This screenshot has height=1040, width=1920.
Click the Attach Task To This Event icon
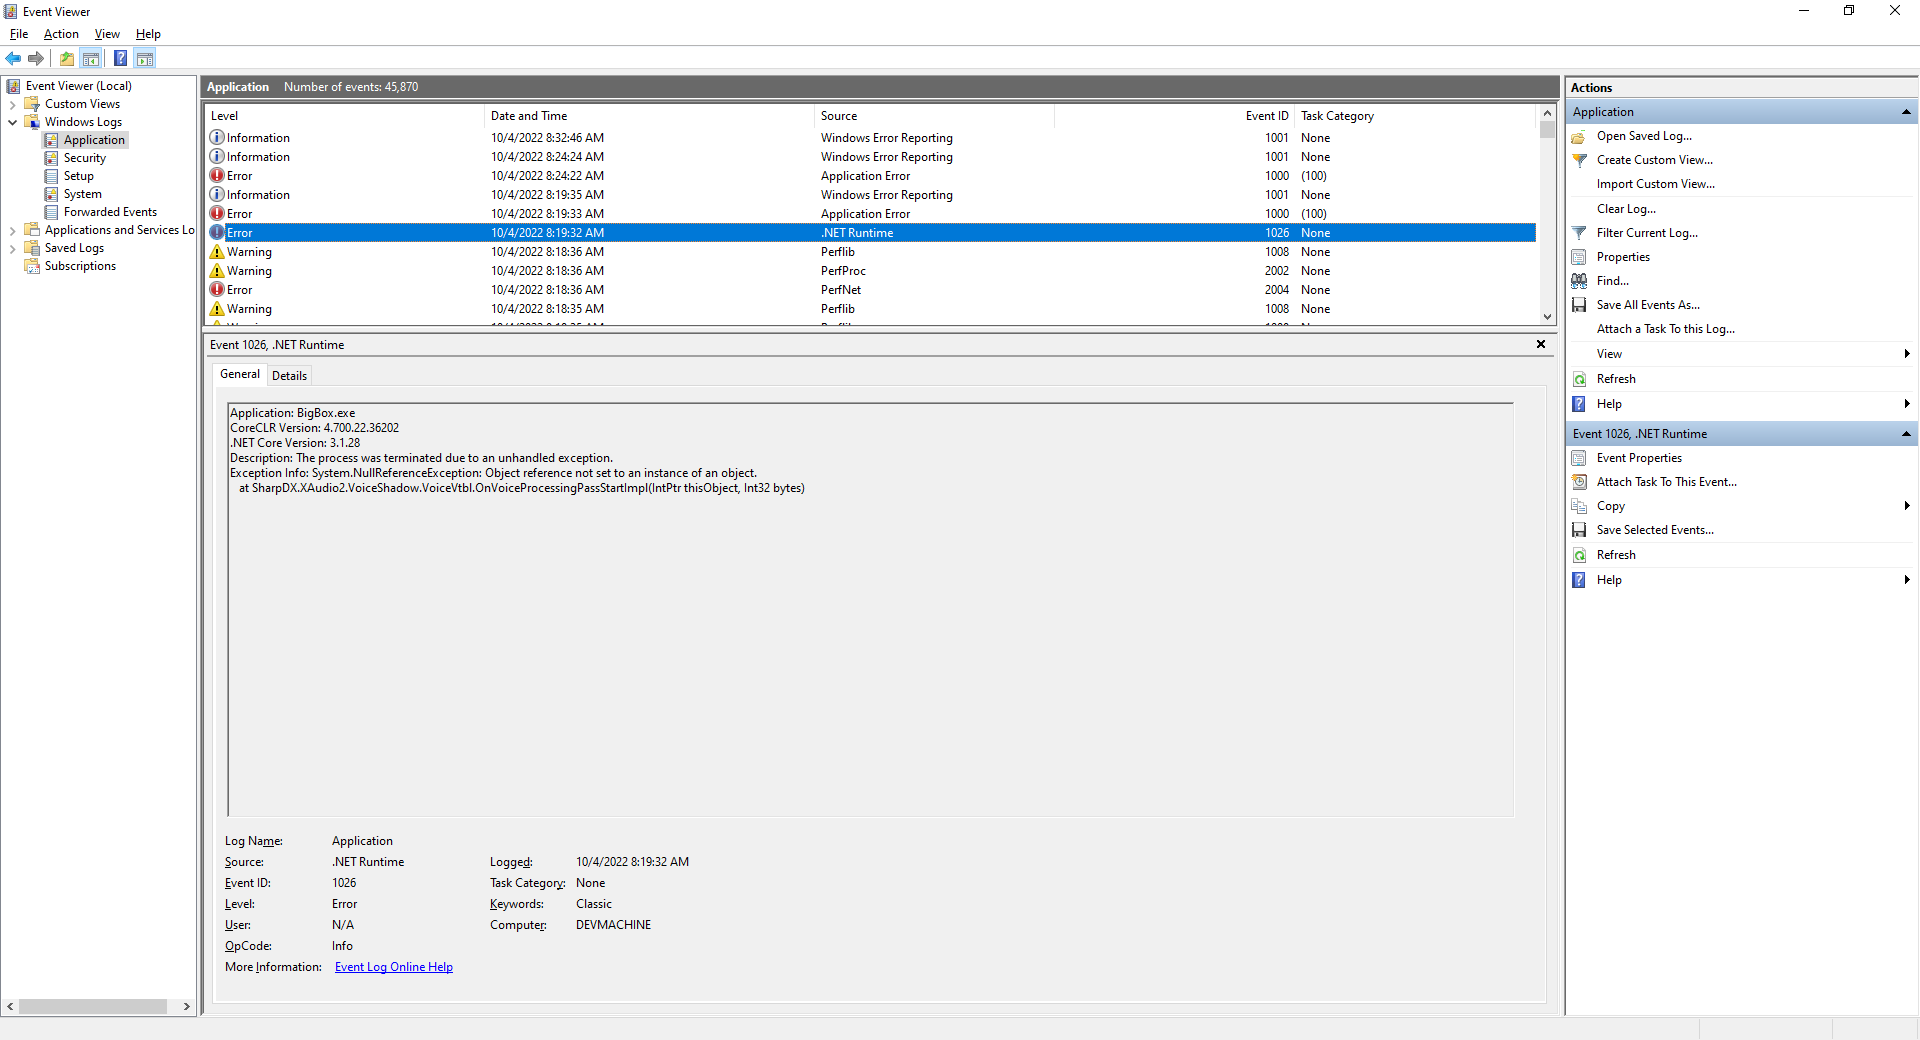(1579, 482)
